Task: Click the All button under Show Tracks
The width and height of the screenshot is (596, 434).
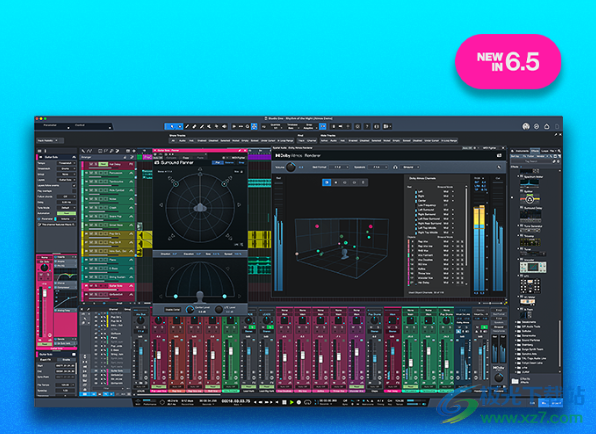Action: pos(173,141)
